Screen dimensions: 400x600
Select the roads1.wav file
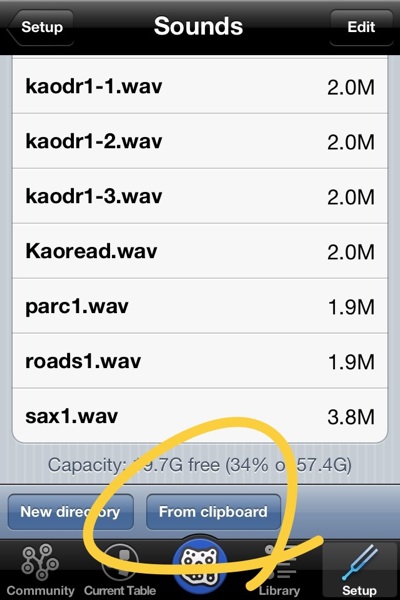(x=200, y=360)
